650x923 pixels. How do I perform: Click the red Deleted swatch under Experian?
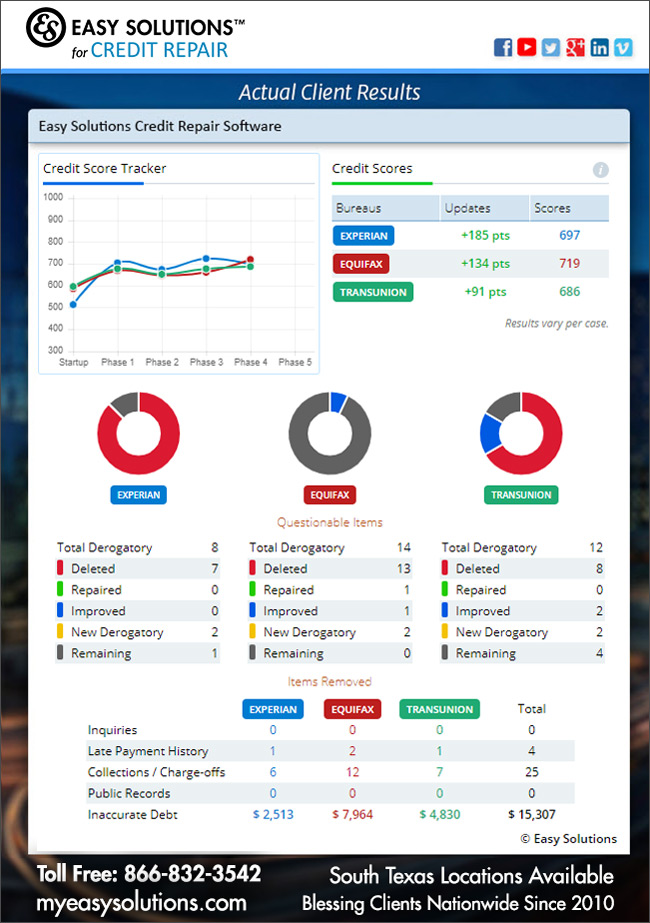(60, 568)
